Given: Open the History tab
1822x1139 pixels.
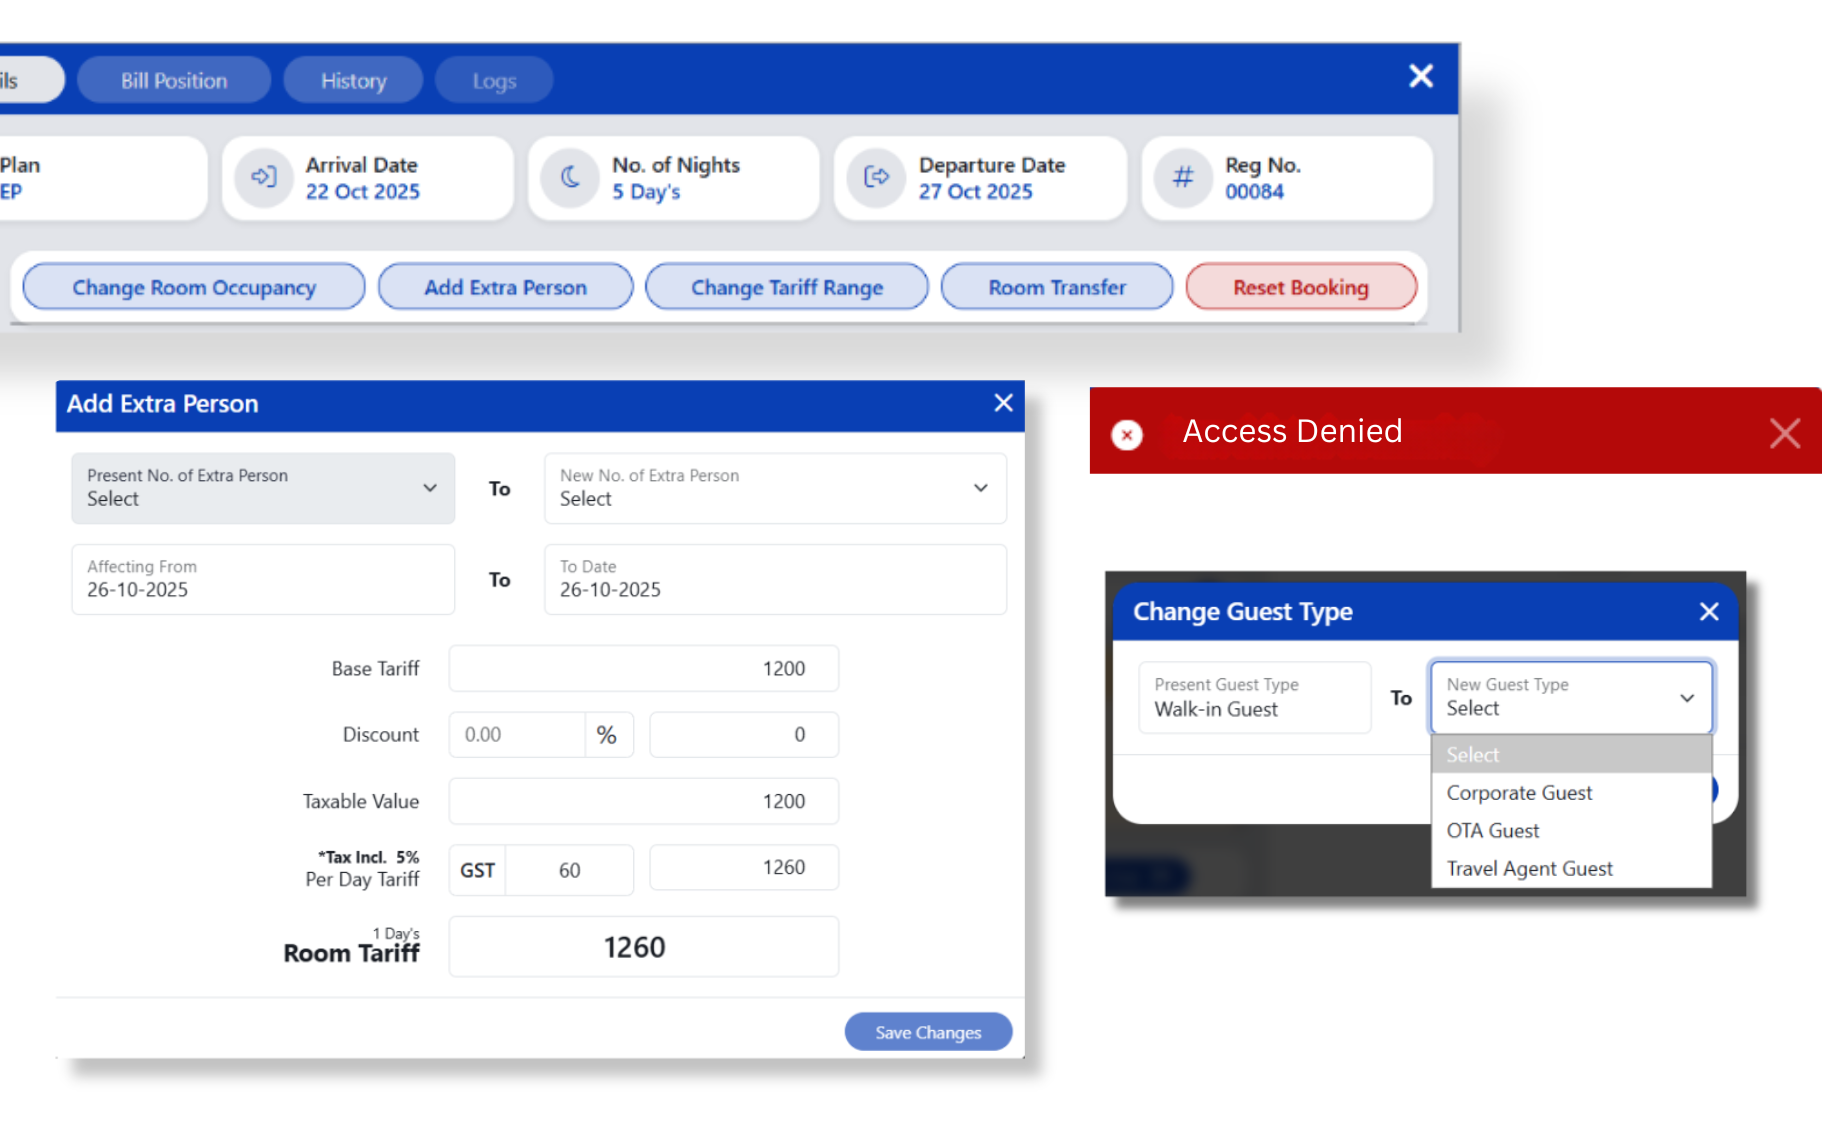Looking at the screenshot, I should click(x=353, y=81).
